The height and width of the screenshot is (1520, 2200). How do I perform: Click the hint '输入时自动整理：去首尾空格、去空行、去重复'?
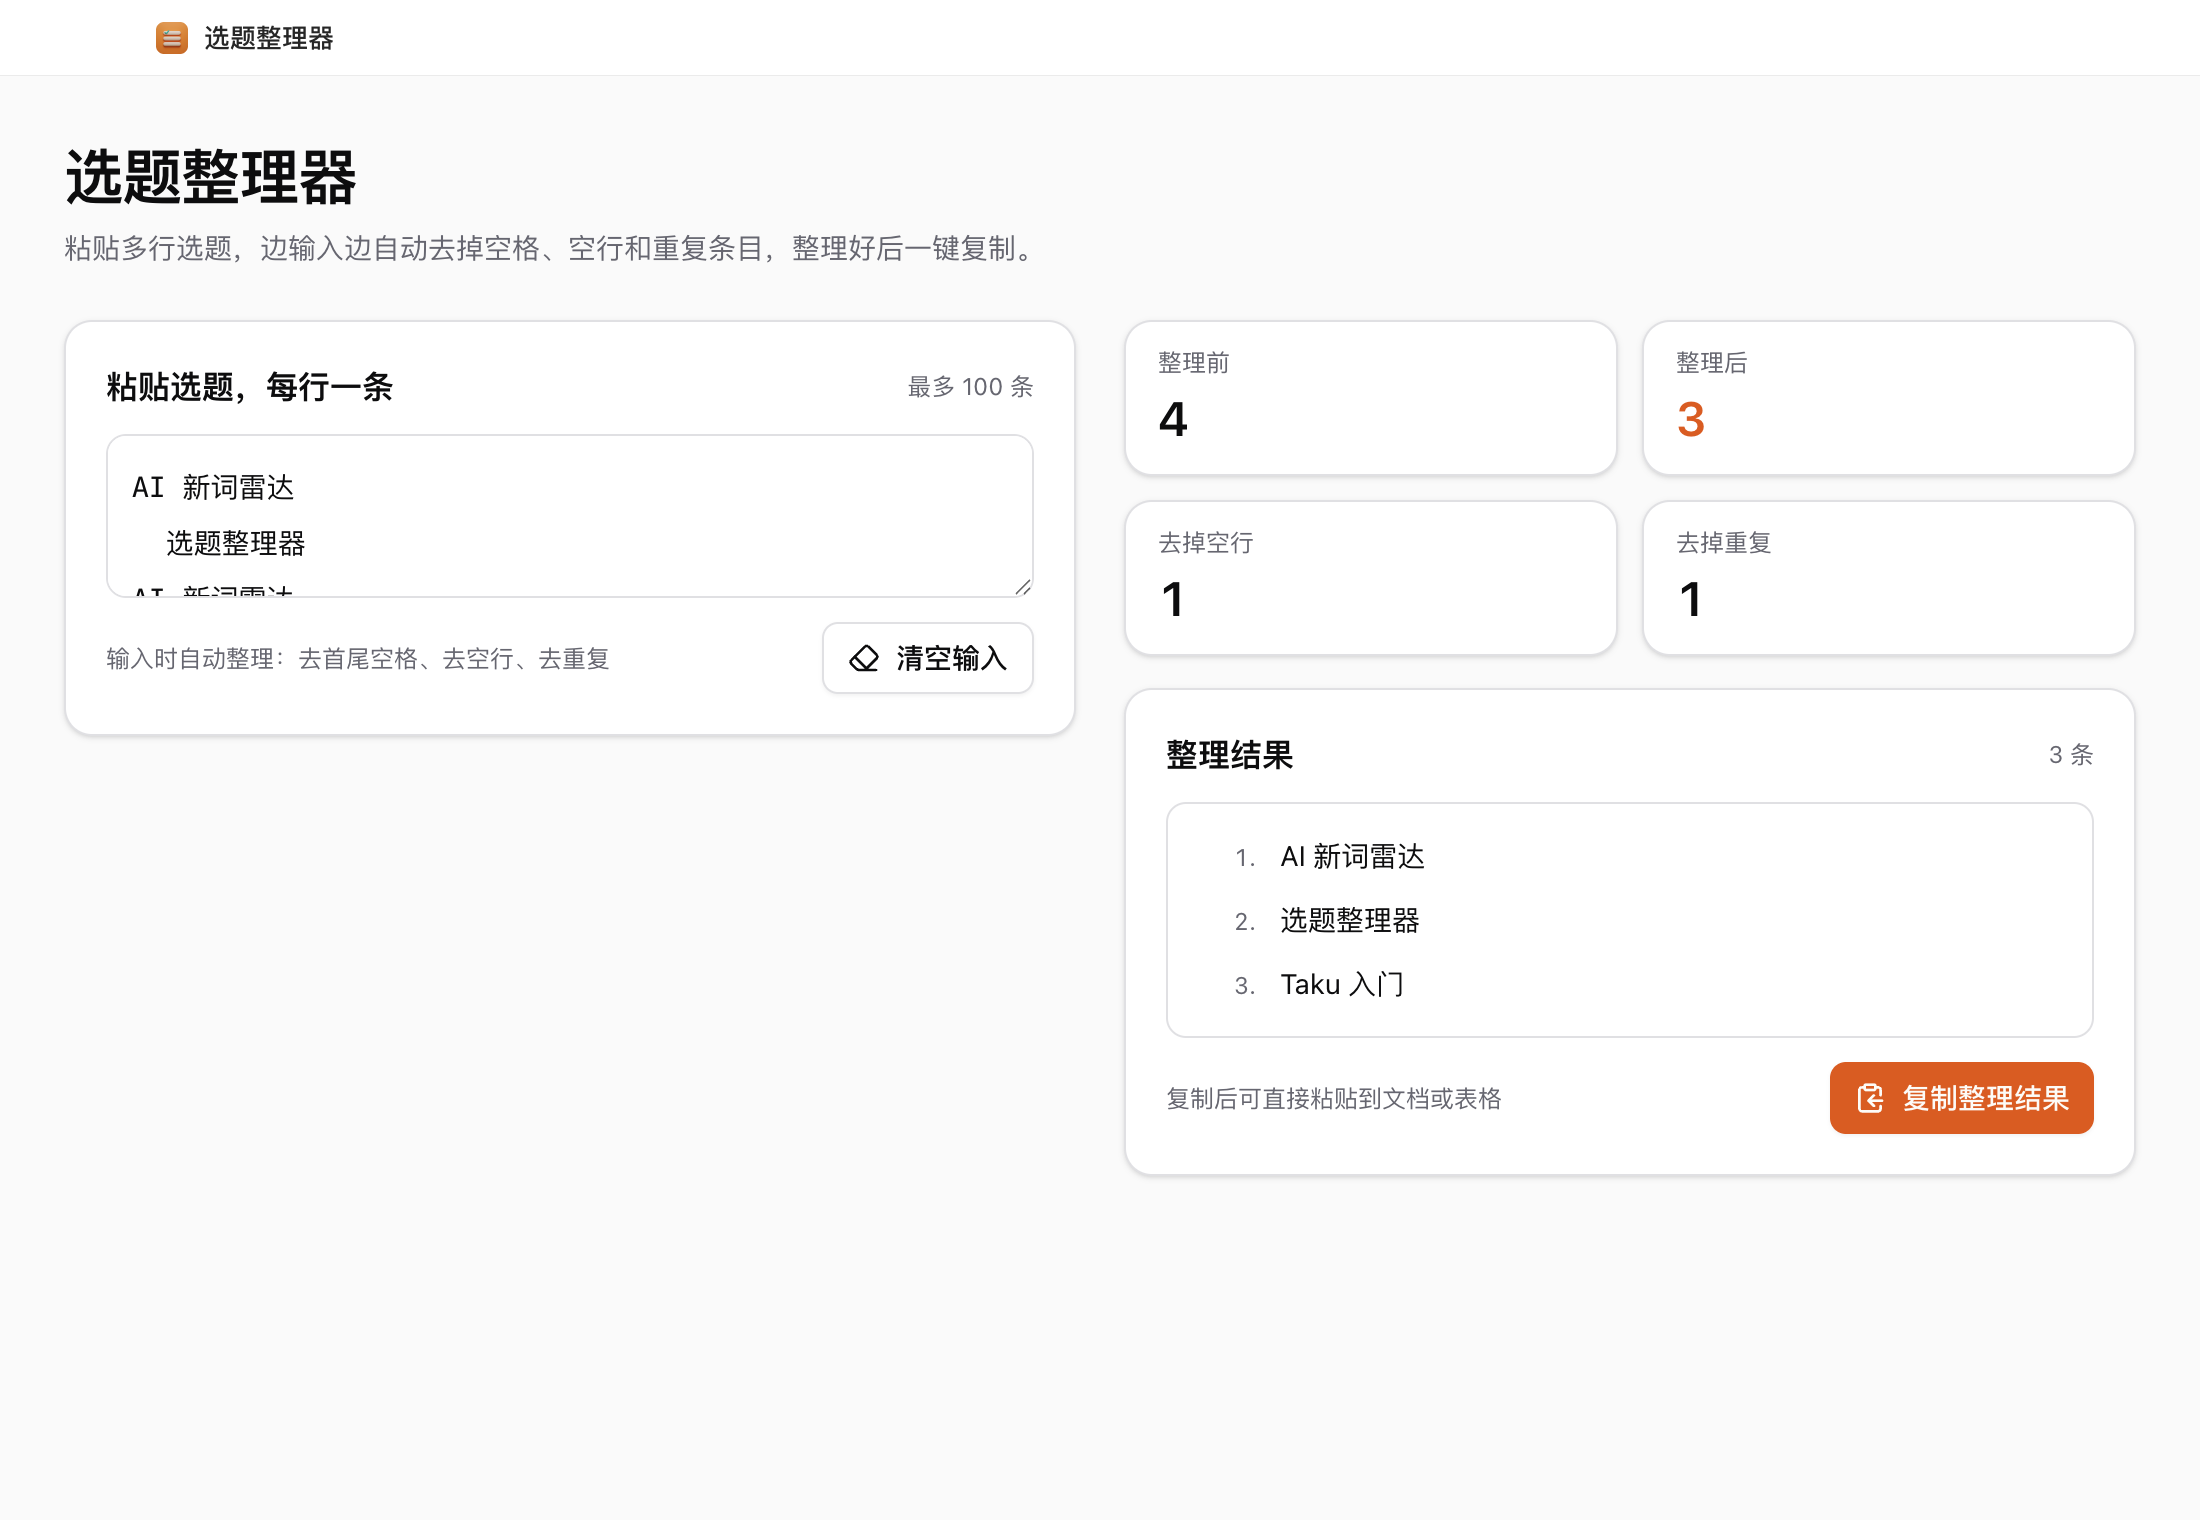click(358, 659)
